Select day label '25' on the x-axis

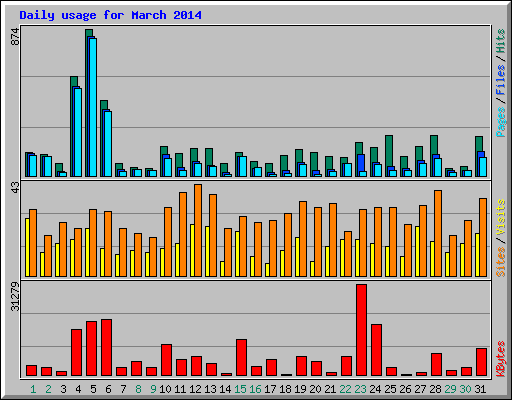[x=390, y=389]
